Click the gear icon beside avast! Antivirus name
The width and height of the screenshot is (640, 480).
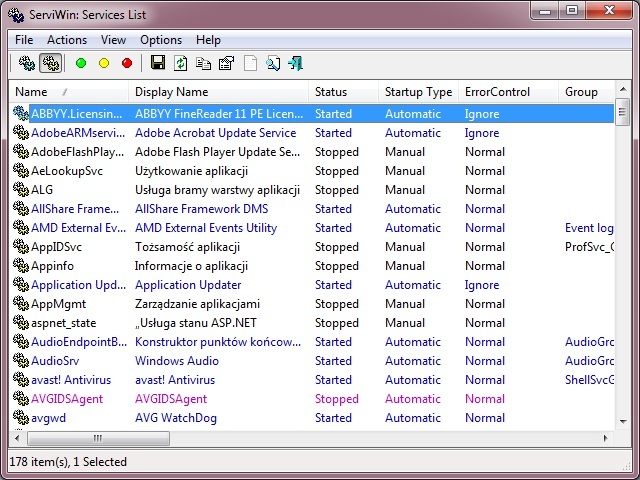pos(20,380)
